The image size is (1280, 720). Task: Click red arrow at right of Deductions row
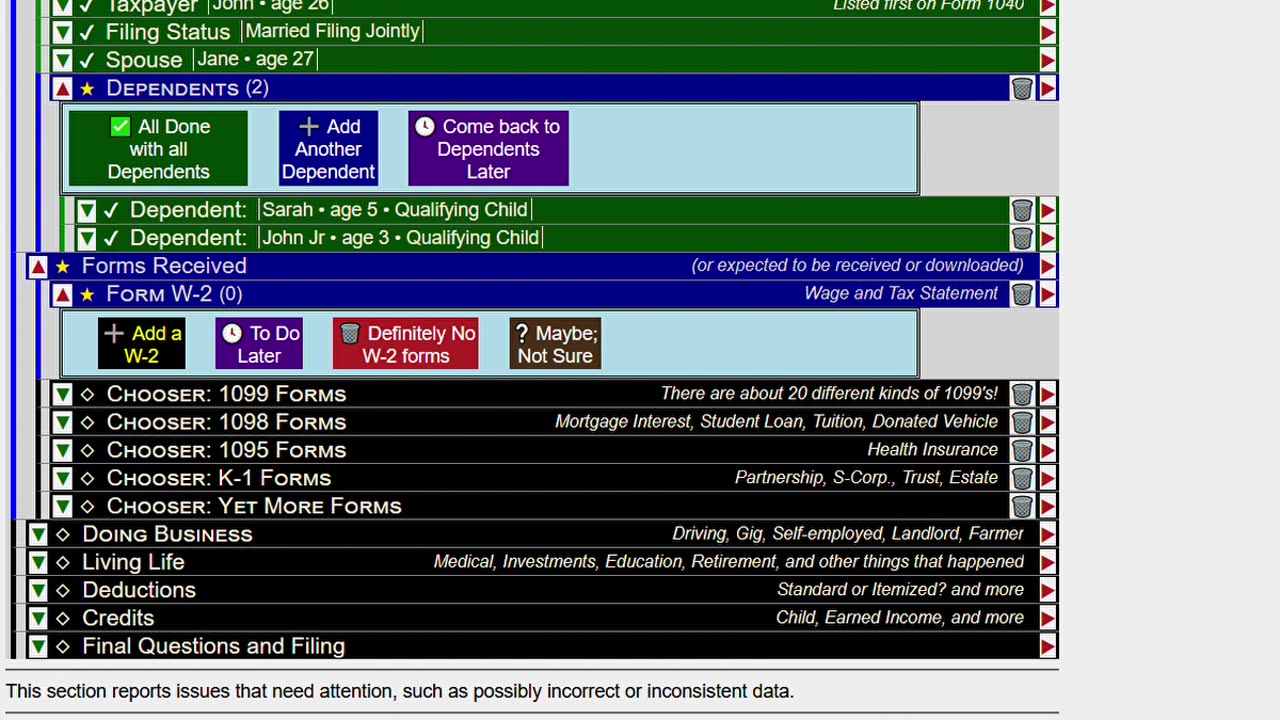tap(1047, 590)
